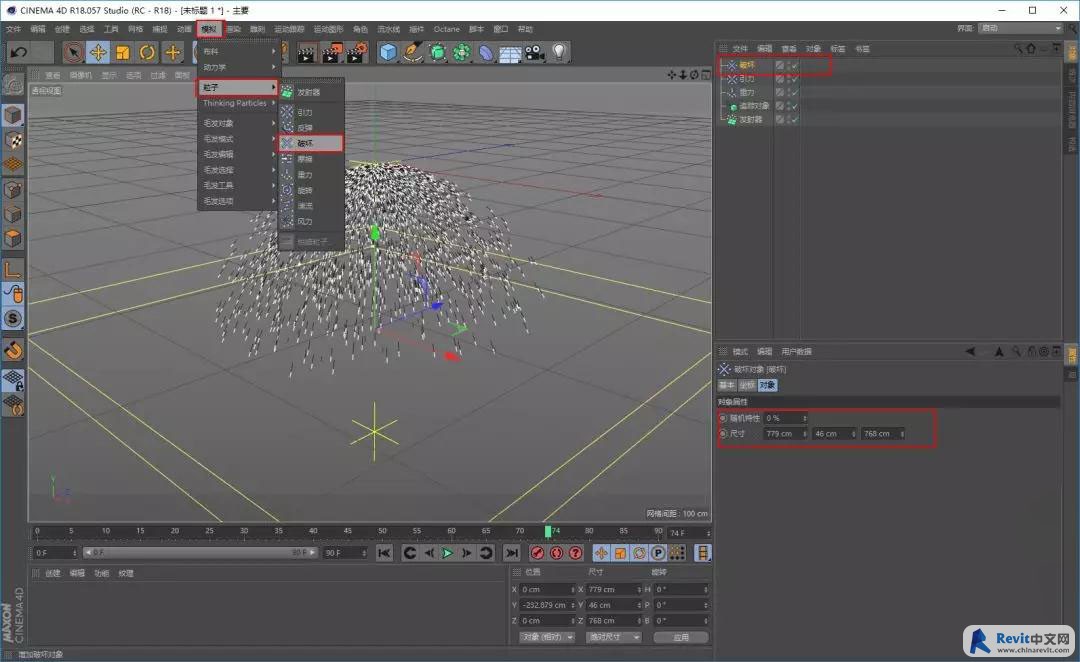Activate the Rotate tool
This screenshot has width=1080, height=662.
click(x=147, y=52)
